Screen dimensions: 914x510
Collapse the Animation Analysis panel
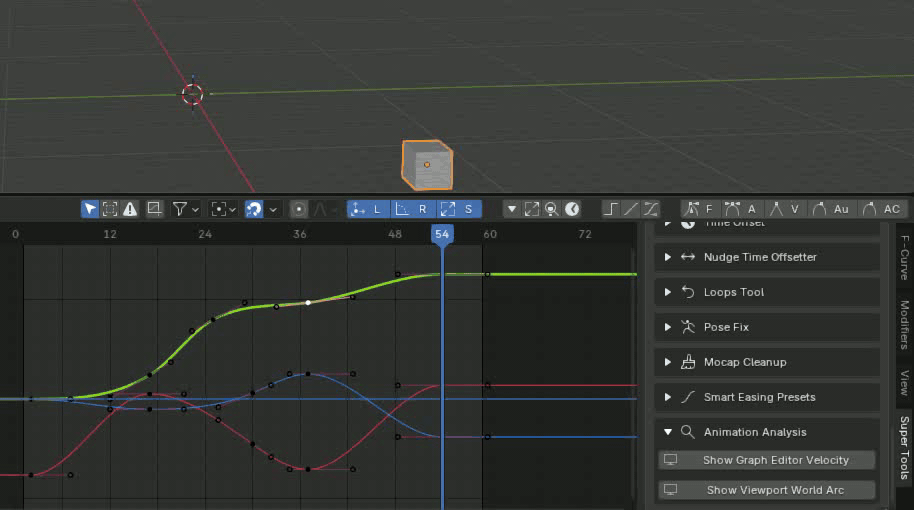point(667,432)
